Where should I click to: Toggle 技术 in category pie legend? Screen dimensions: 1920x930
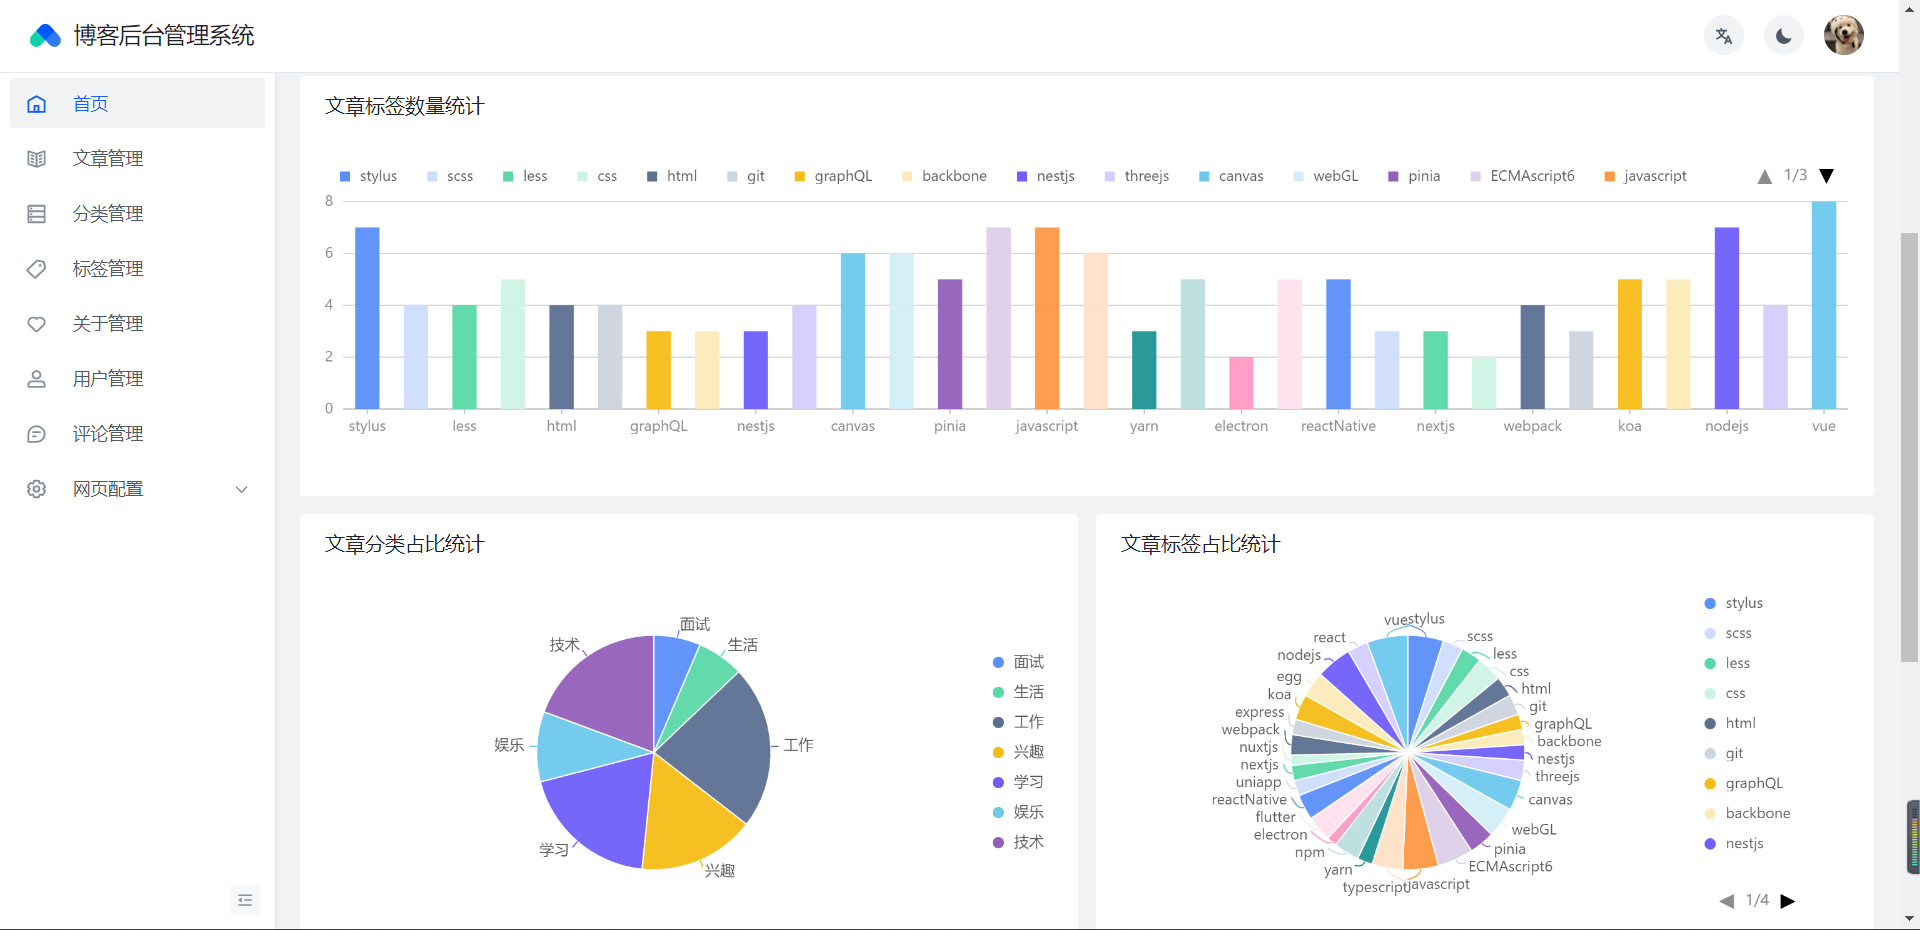[x=1018, y=842]
